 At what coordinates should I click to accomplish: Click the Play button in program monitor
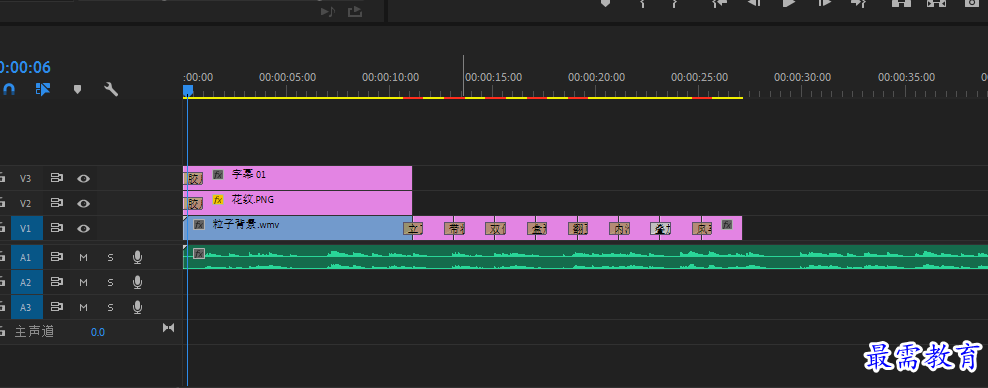tap(788, 3)
